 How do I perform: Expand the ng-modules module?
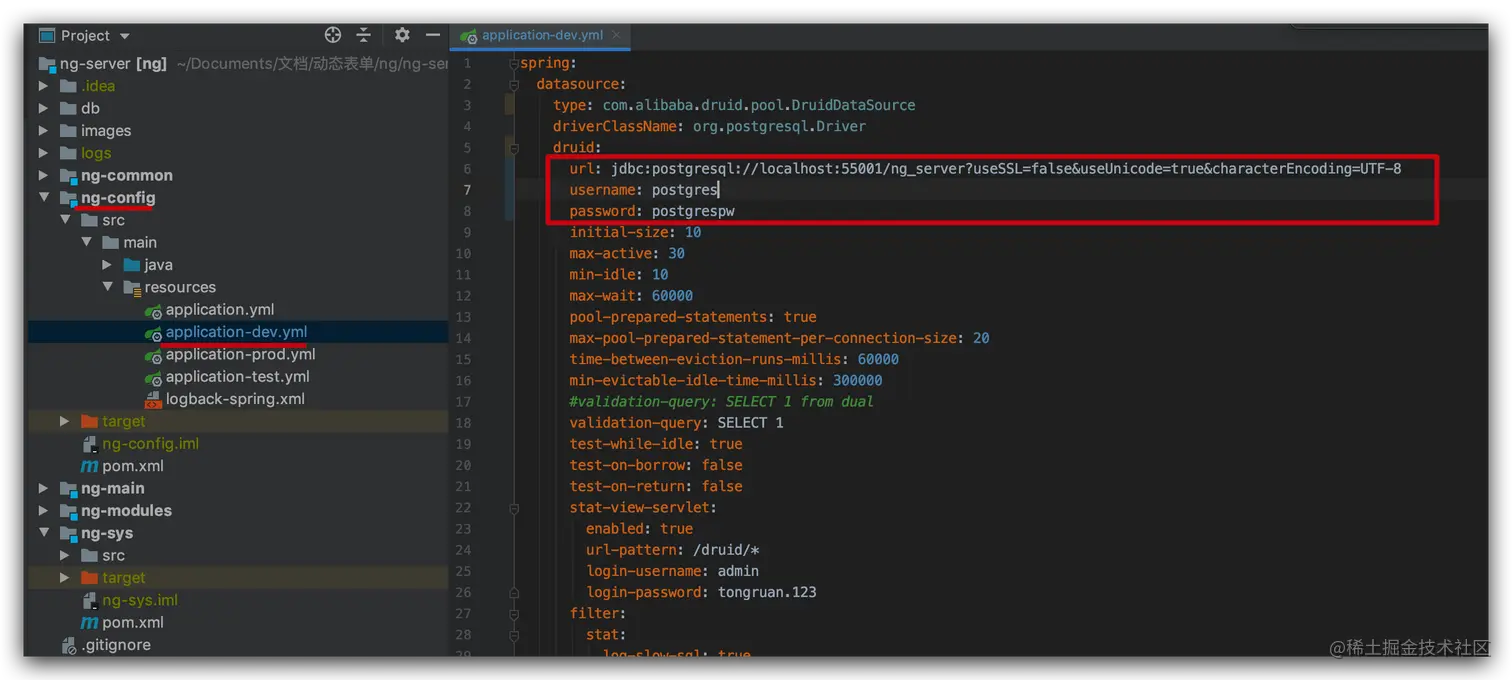pyautogui.click(x=43, y=510)
